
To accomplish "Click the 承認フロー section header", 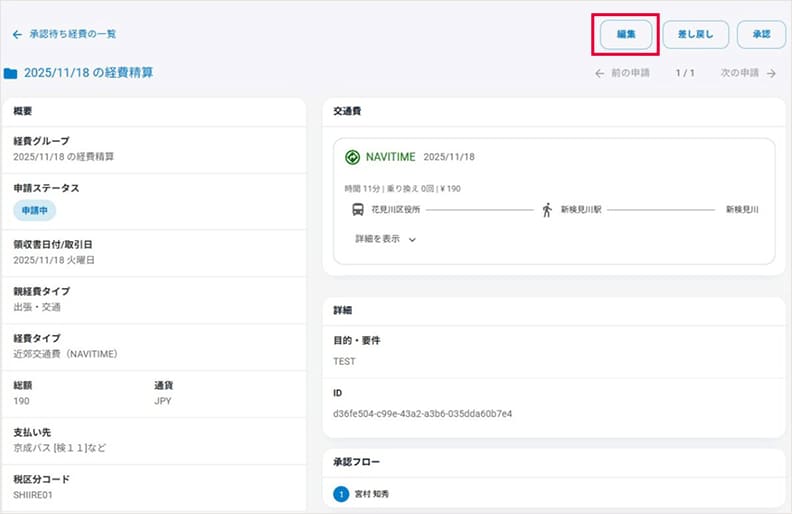I will coord(356,462).
